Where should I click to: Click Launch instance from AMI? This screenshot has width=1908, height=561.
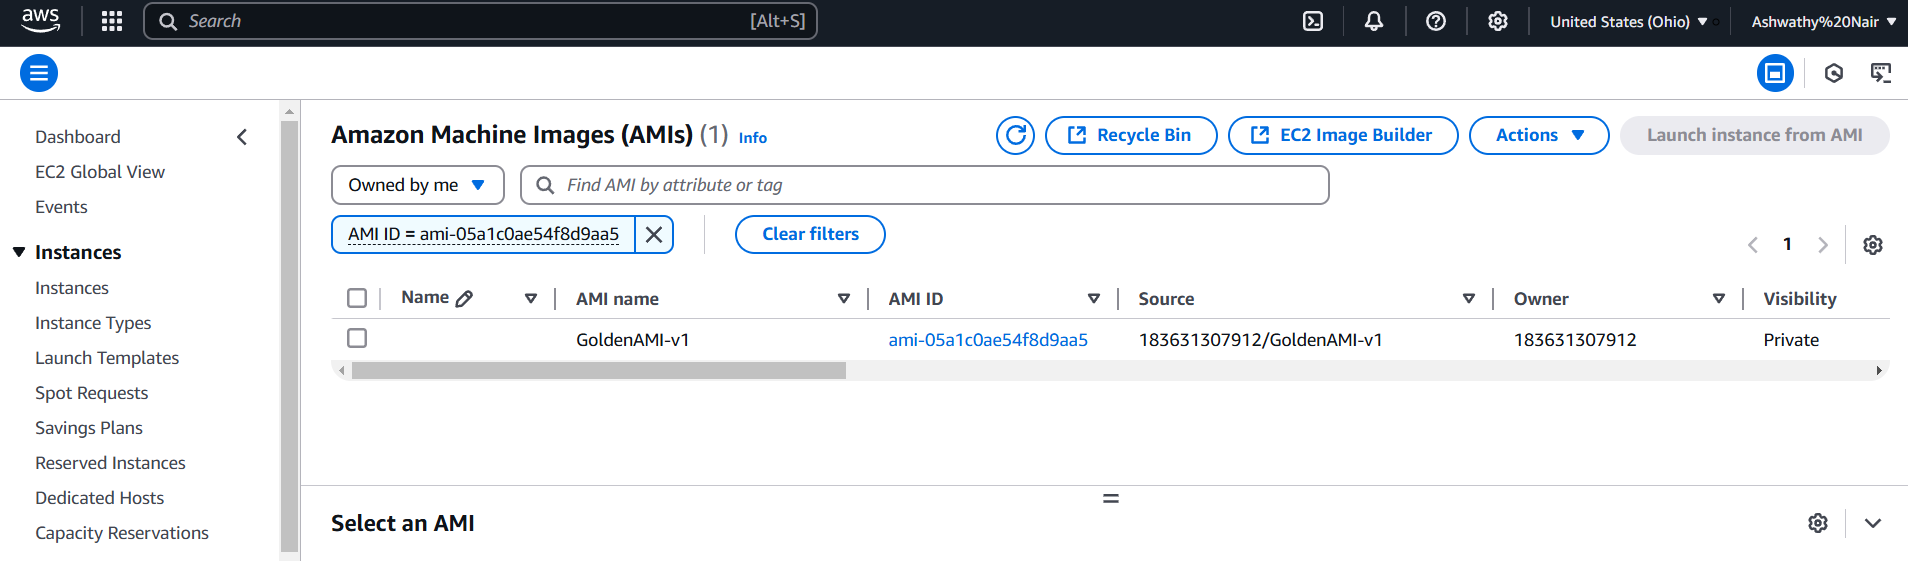[1754, 135]
